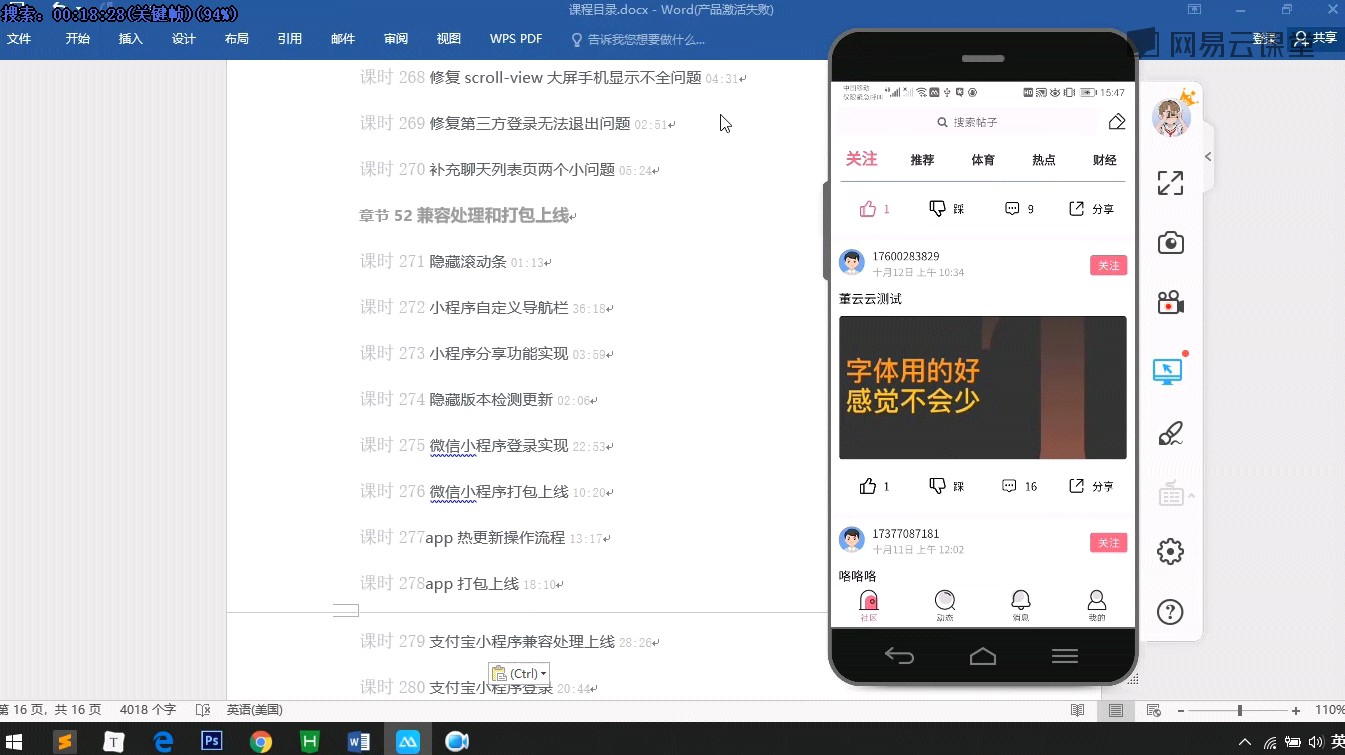Image resolution: width=1345 pixels, height=755 pixels.
Task: Open the settings gear in right sidebar
Action: click(1170, 551)
